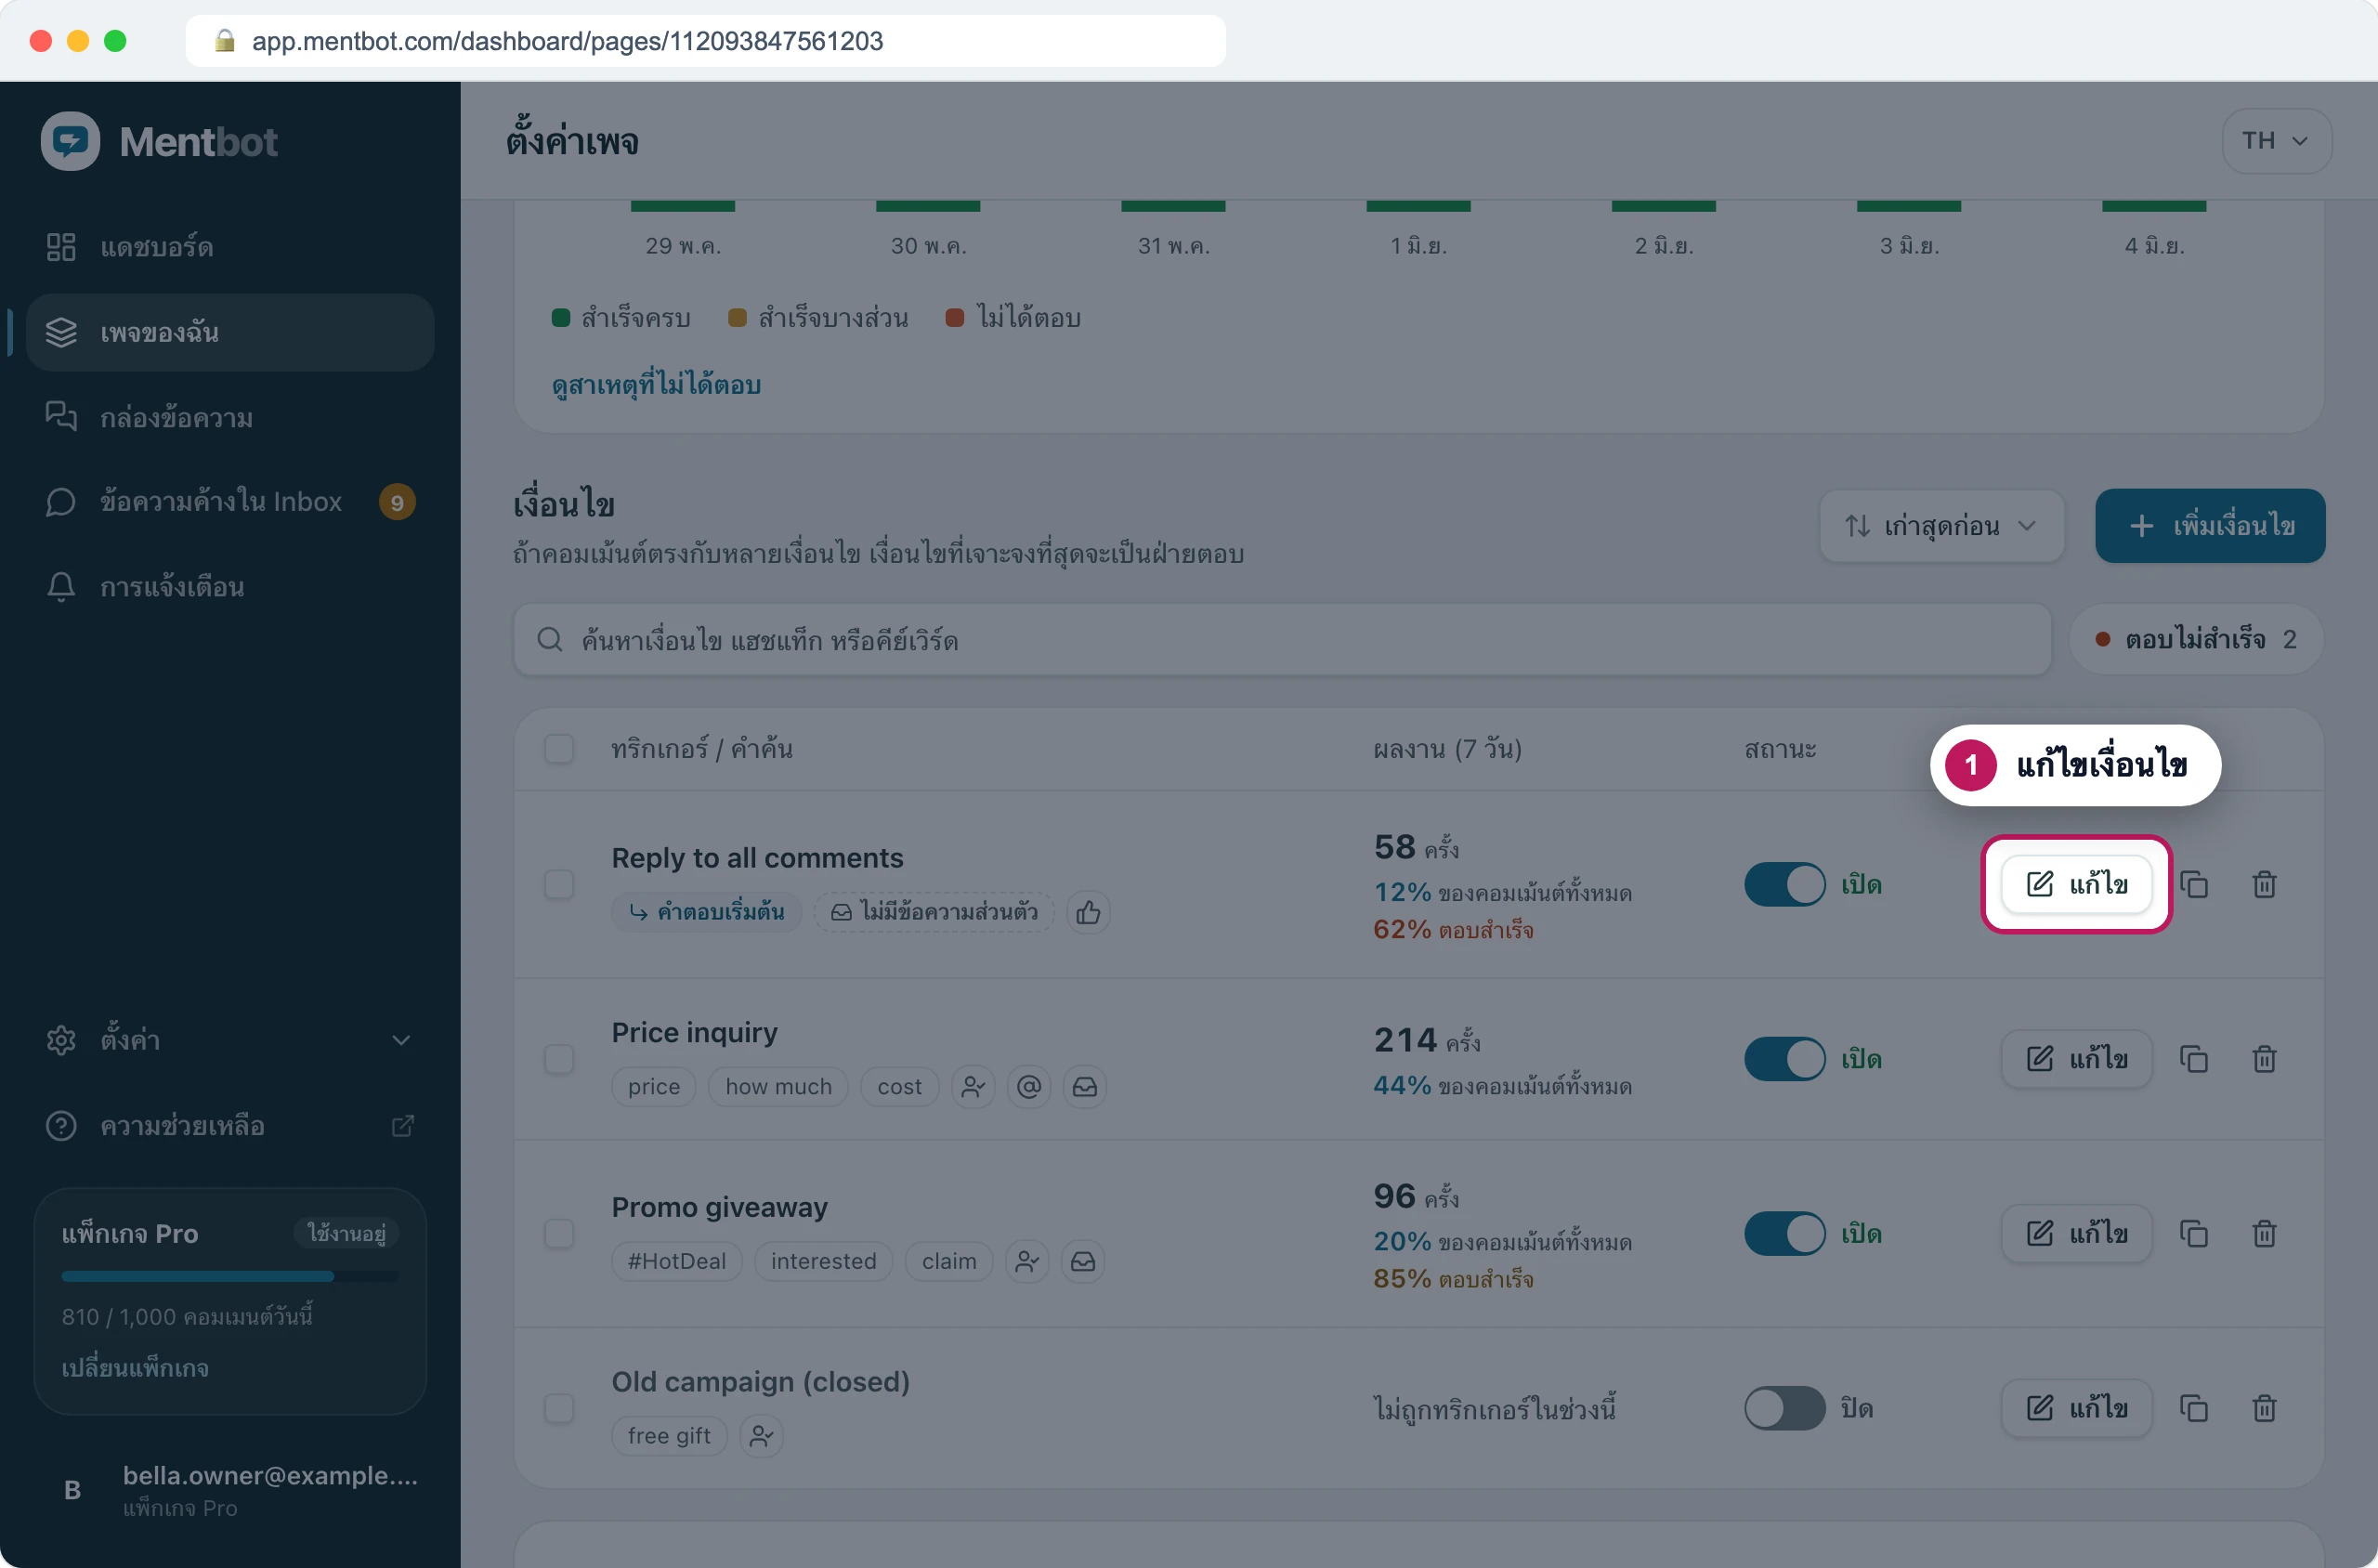Open the เก่าสุดก่อน sort dropdown
2378x1568 pixels.
pos(1941,526)
